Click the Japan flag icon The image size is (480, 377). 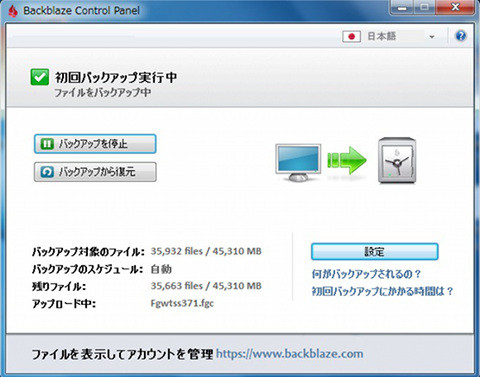(351, 36)
